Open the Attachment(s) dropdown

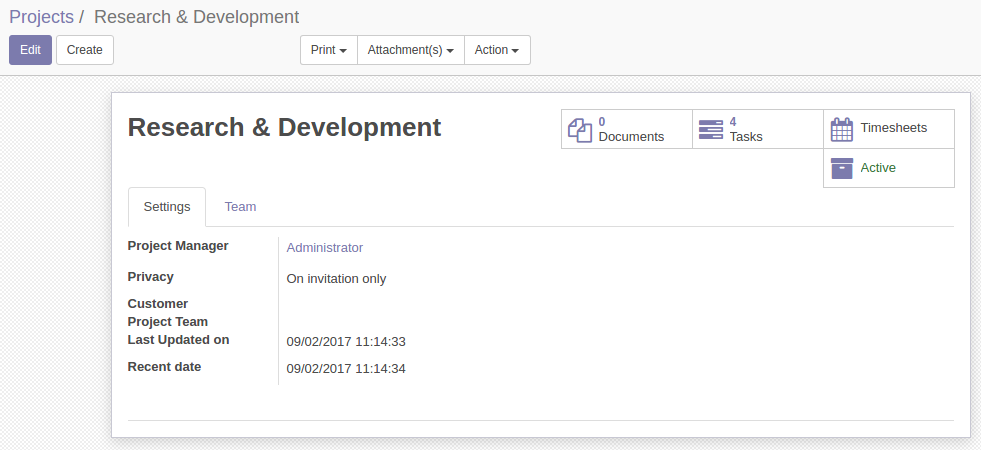click(x=410, y=50)
